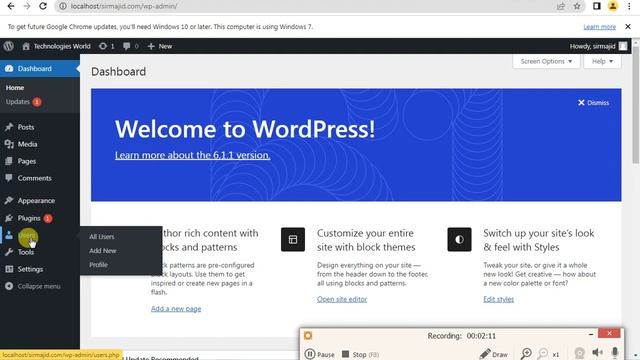Bookmark page with star icon
The width and height of the screenshot is (640, 360).
pos(577,6)
